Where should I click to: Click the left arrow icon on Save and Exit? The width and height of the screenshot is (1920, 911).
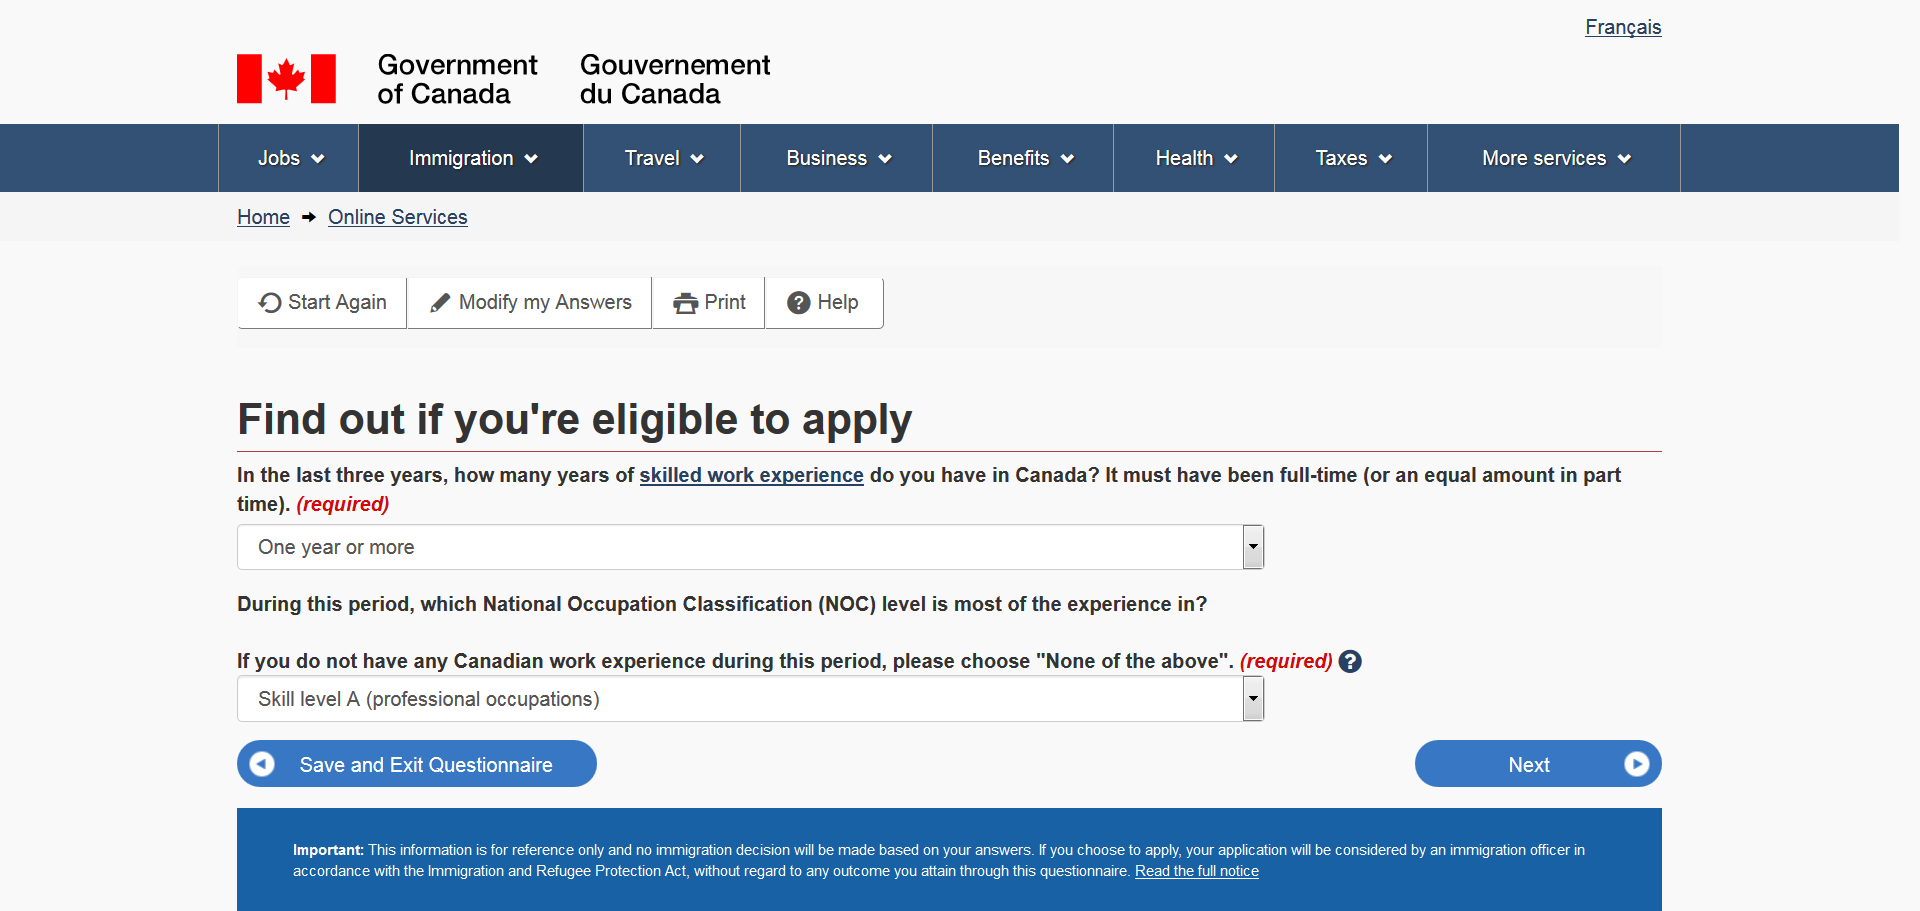click(x=262, y=764)
